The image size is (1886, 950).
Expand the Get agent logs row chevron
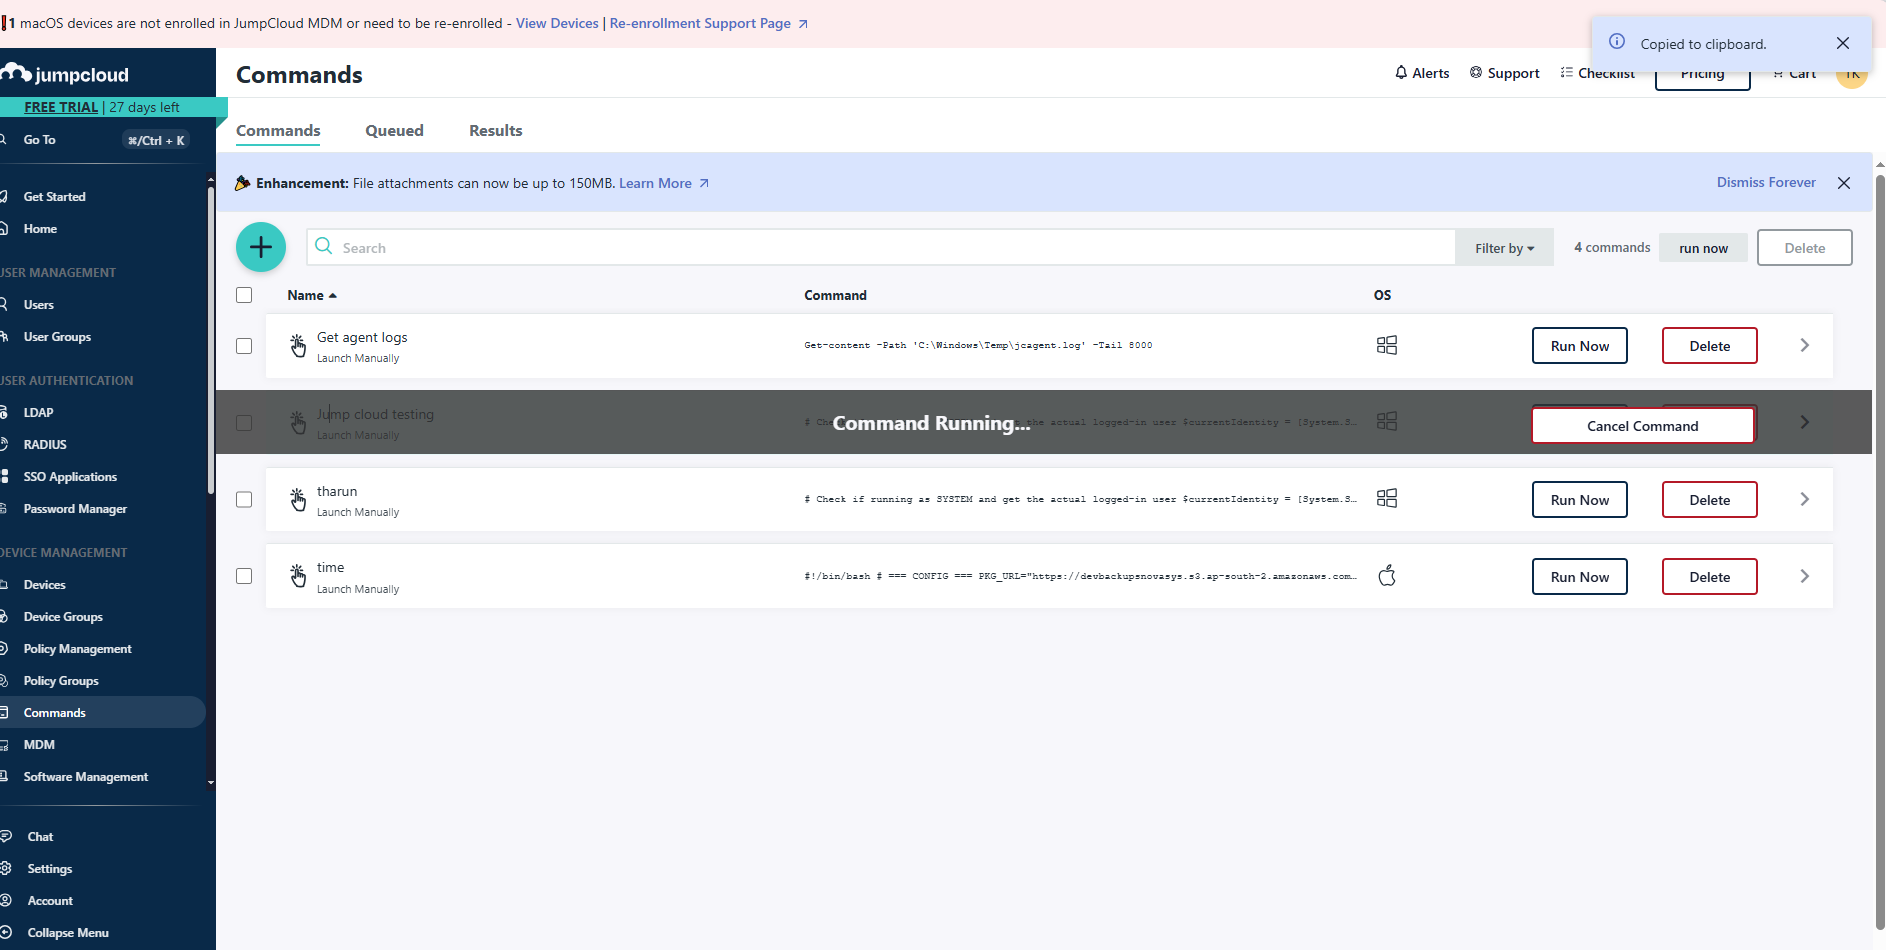coord(1805,345)
